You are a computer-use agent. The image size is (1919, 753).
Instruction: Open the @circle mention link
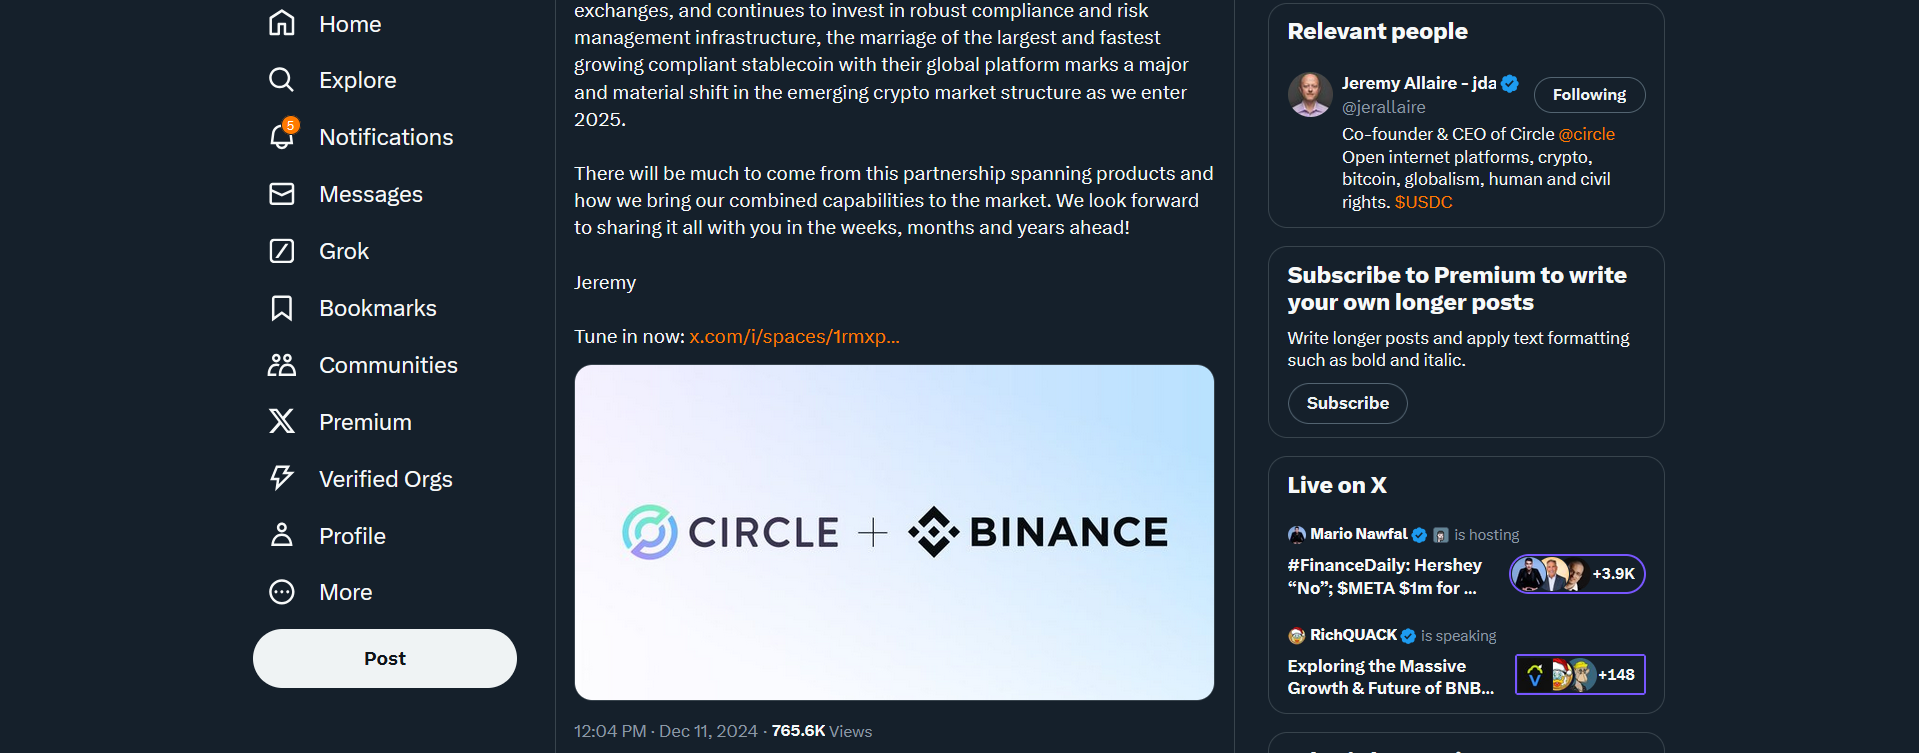pyautogui.click(x=1586, y=134)
